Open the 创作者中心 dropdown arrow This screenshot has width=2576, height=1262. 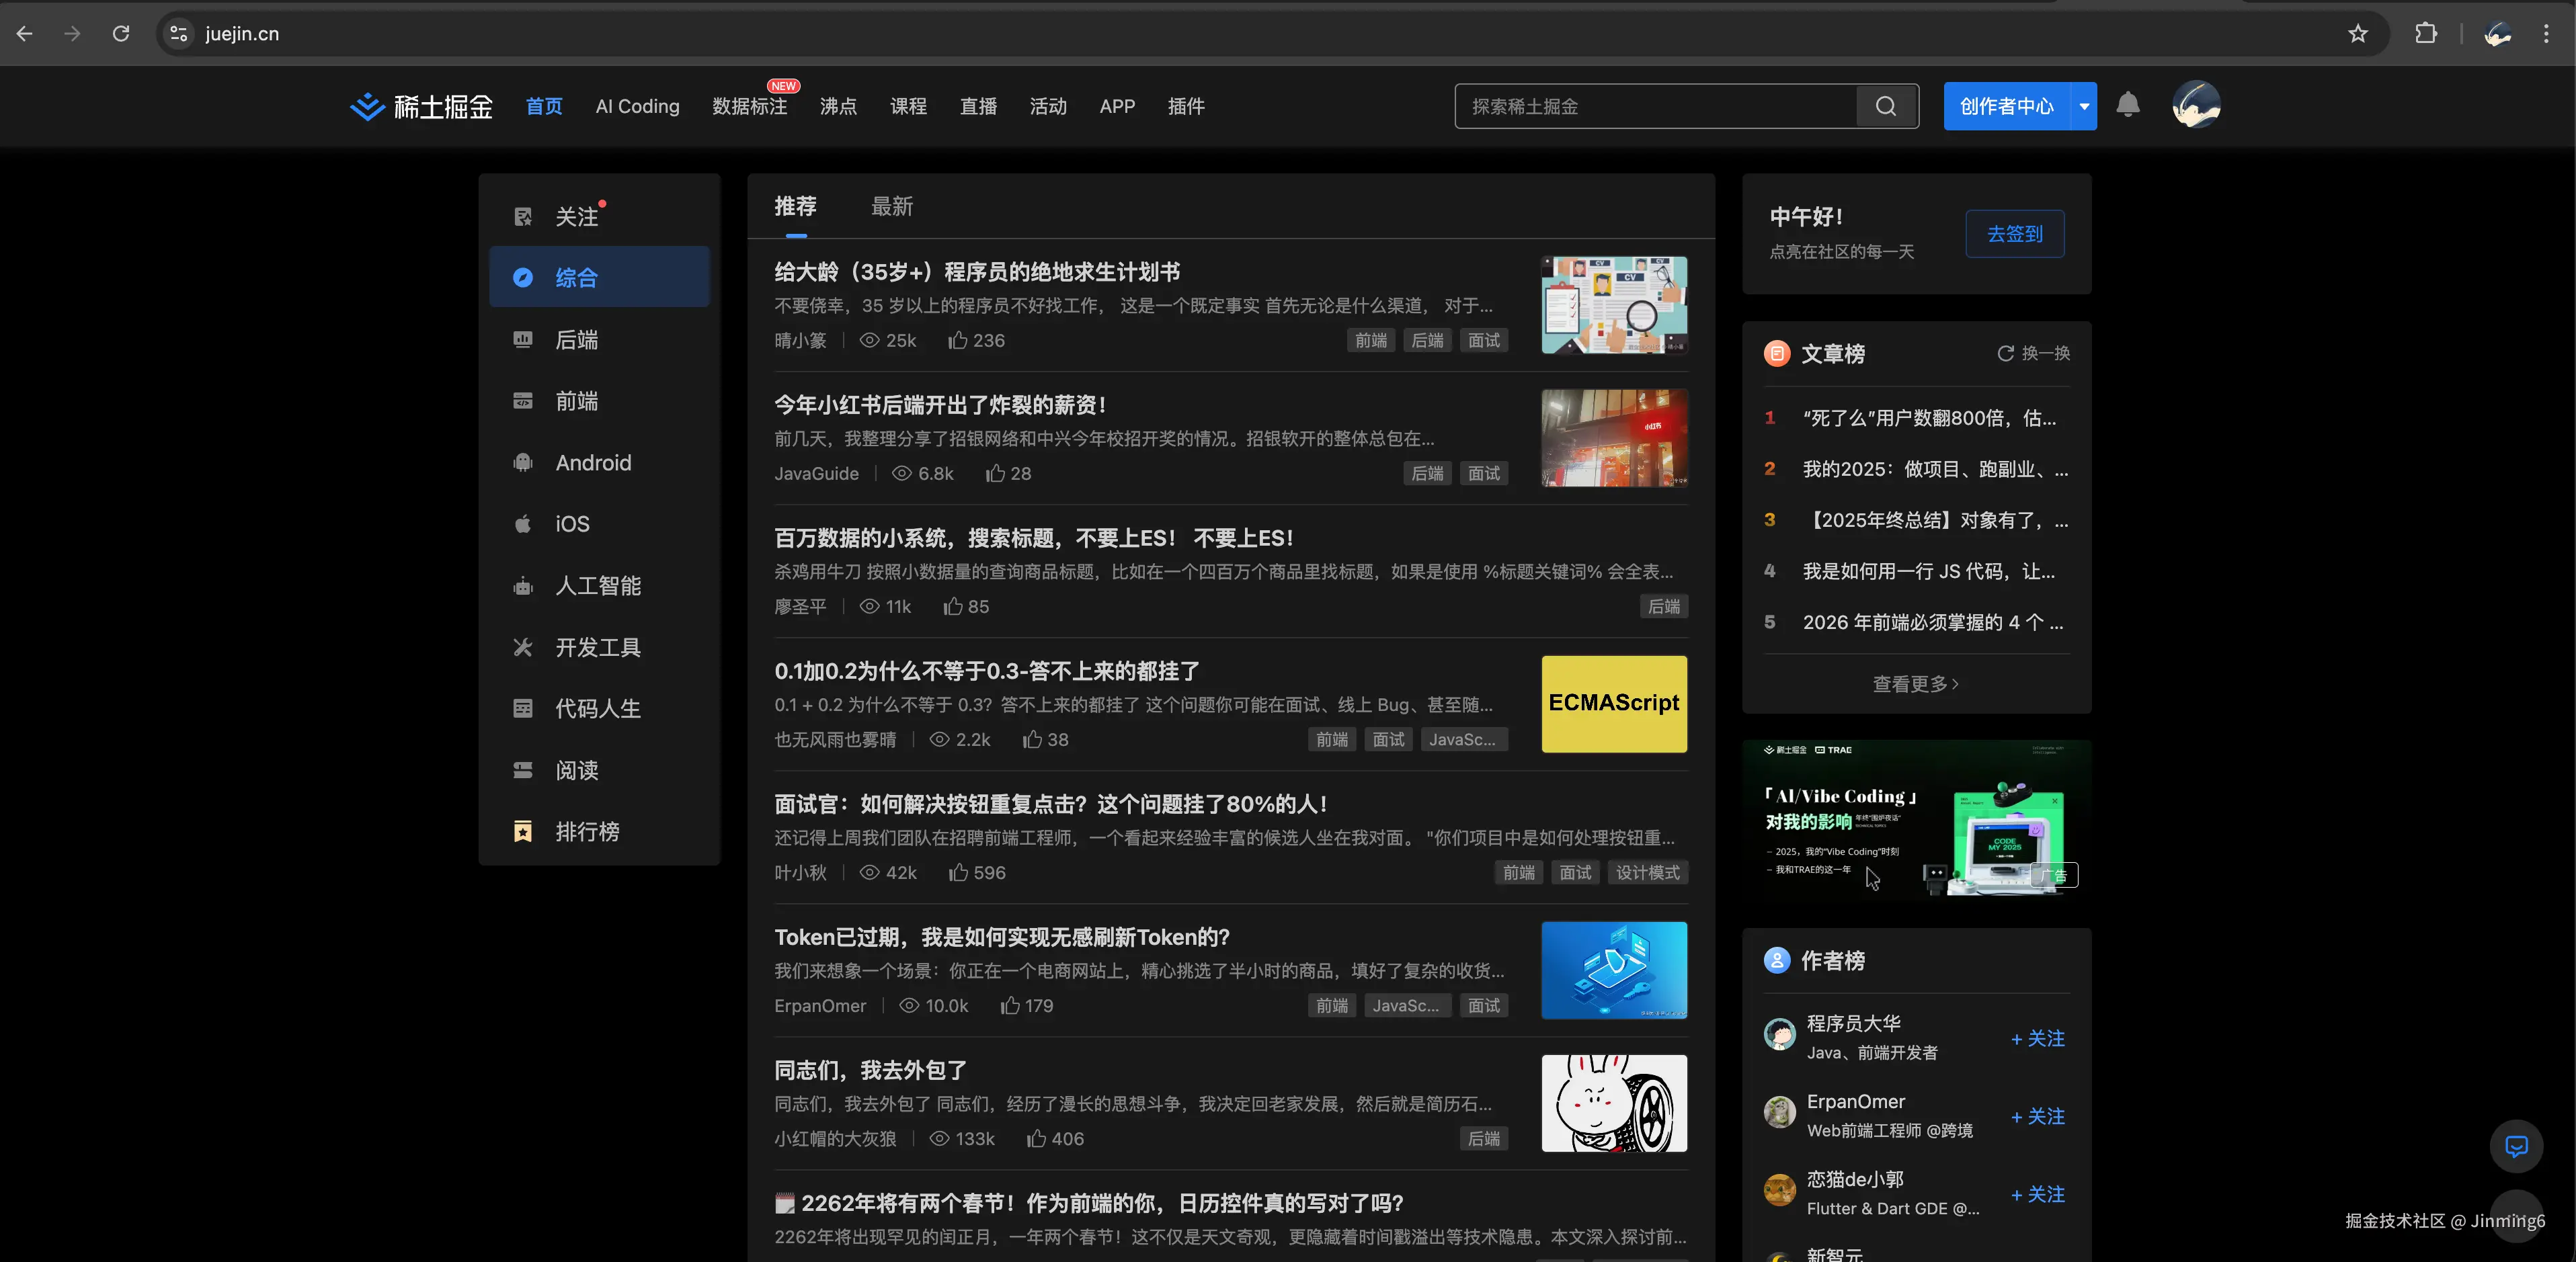[2084, 106]
